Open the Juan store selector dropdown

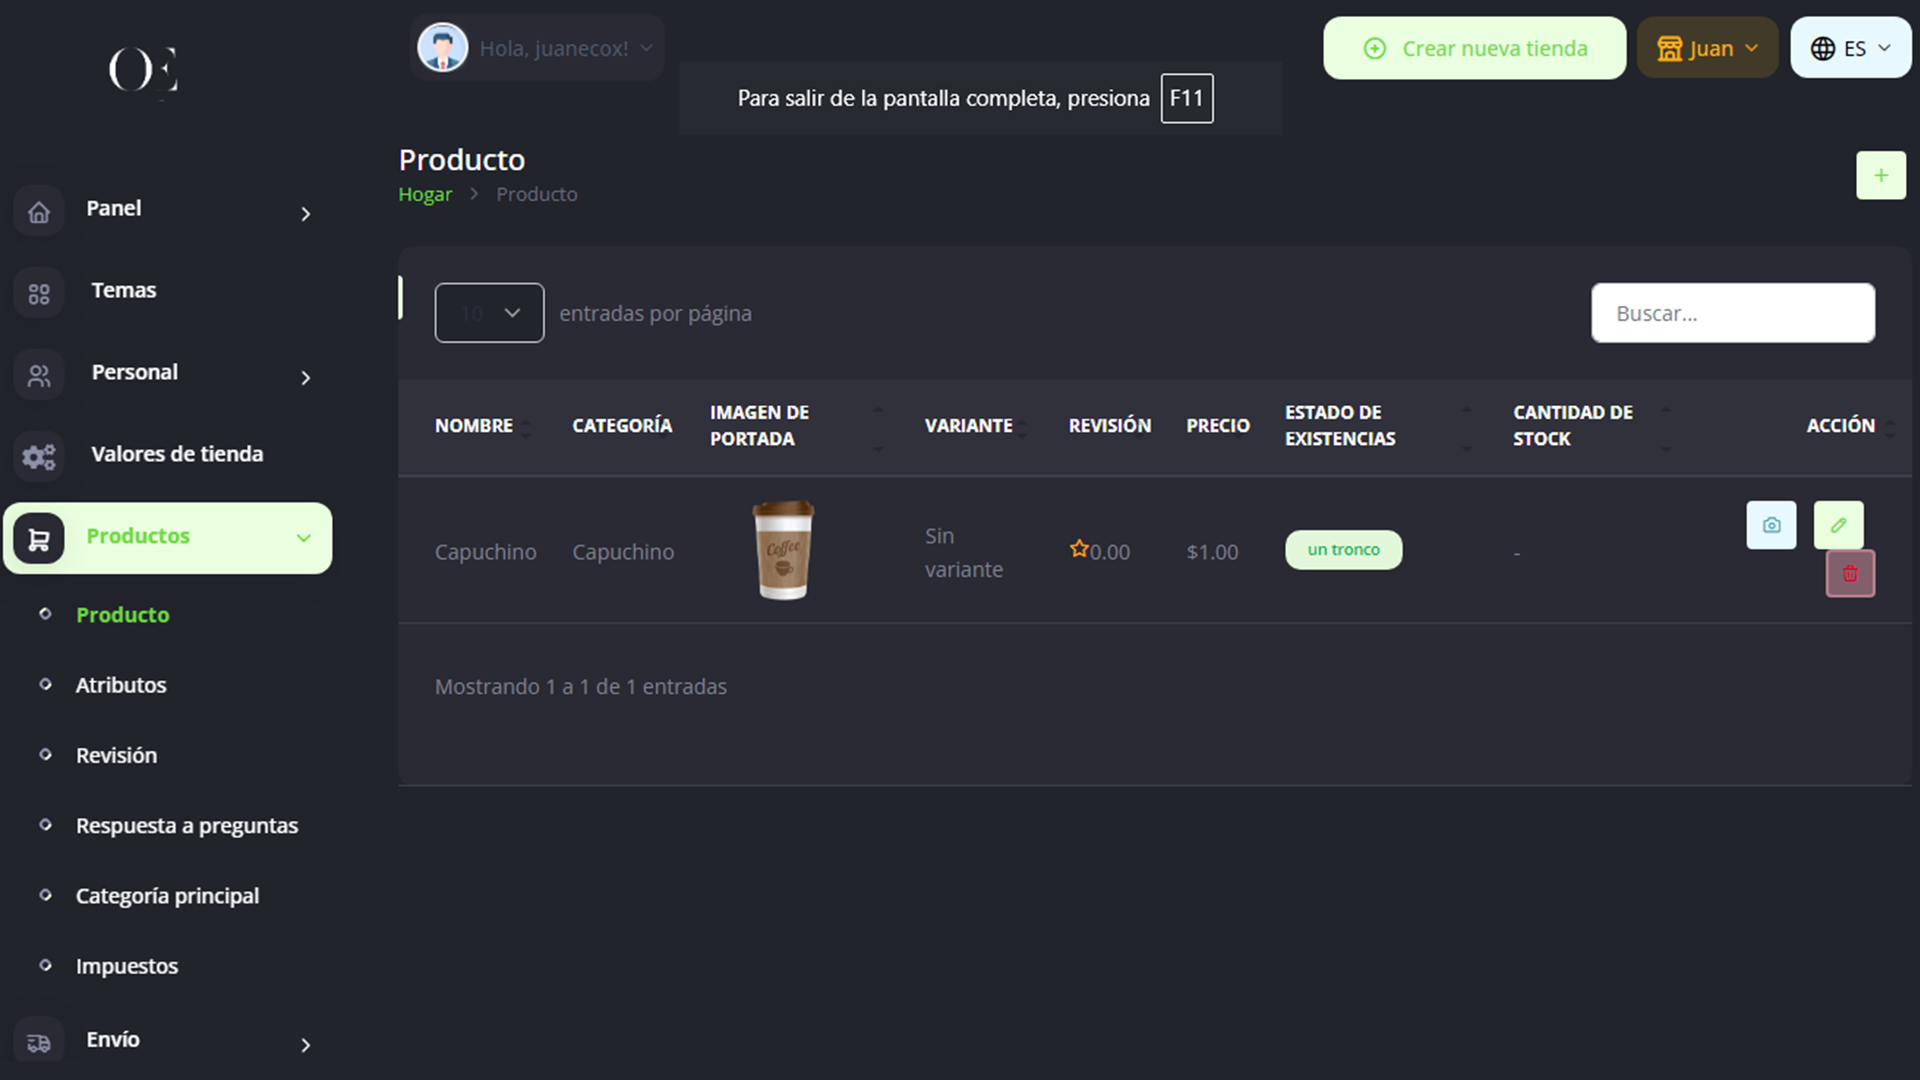(x=1707, y=48)
